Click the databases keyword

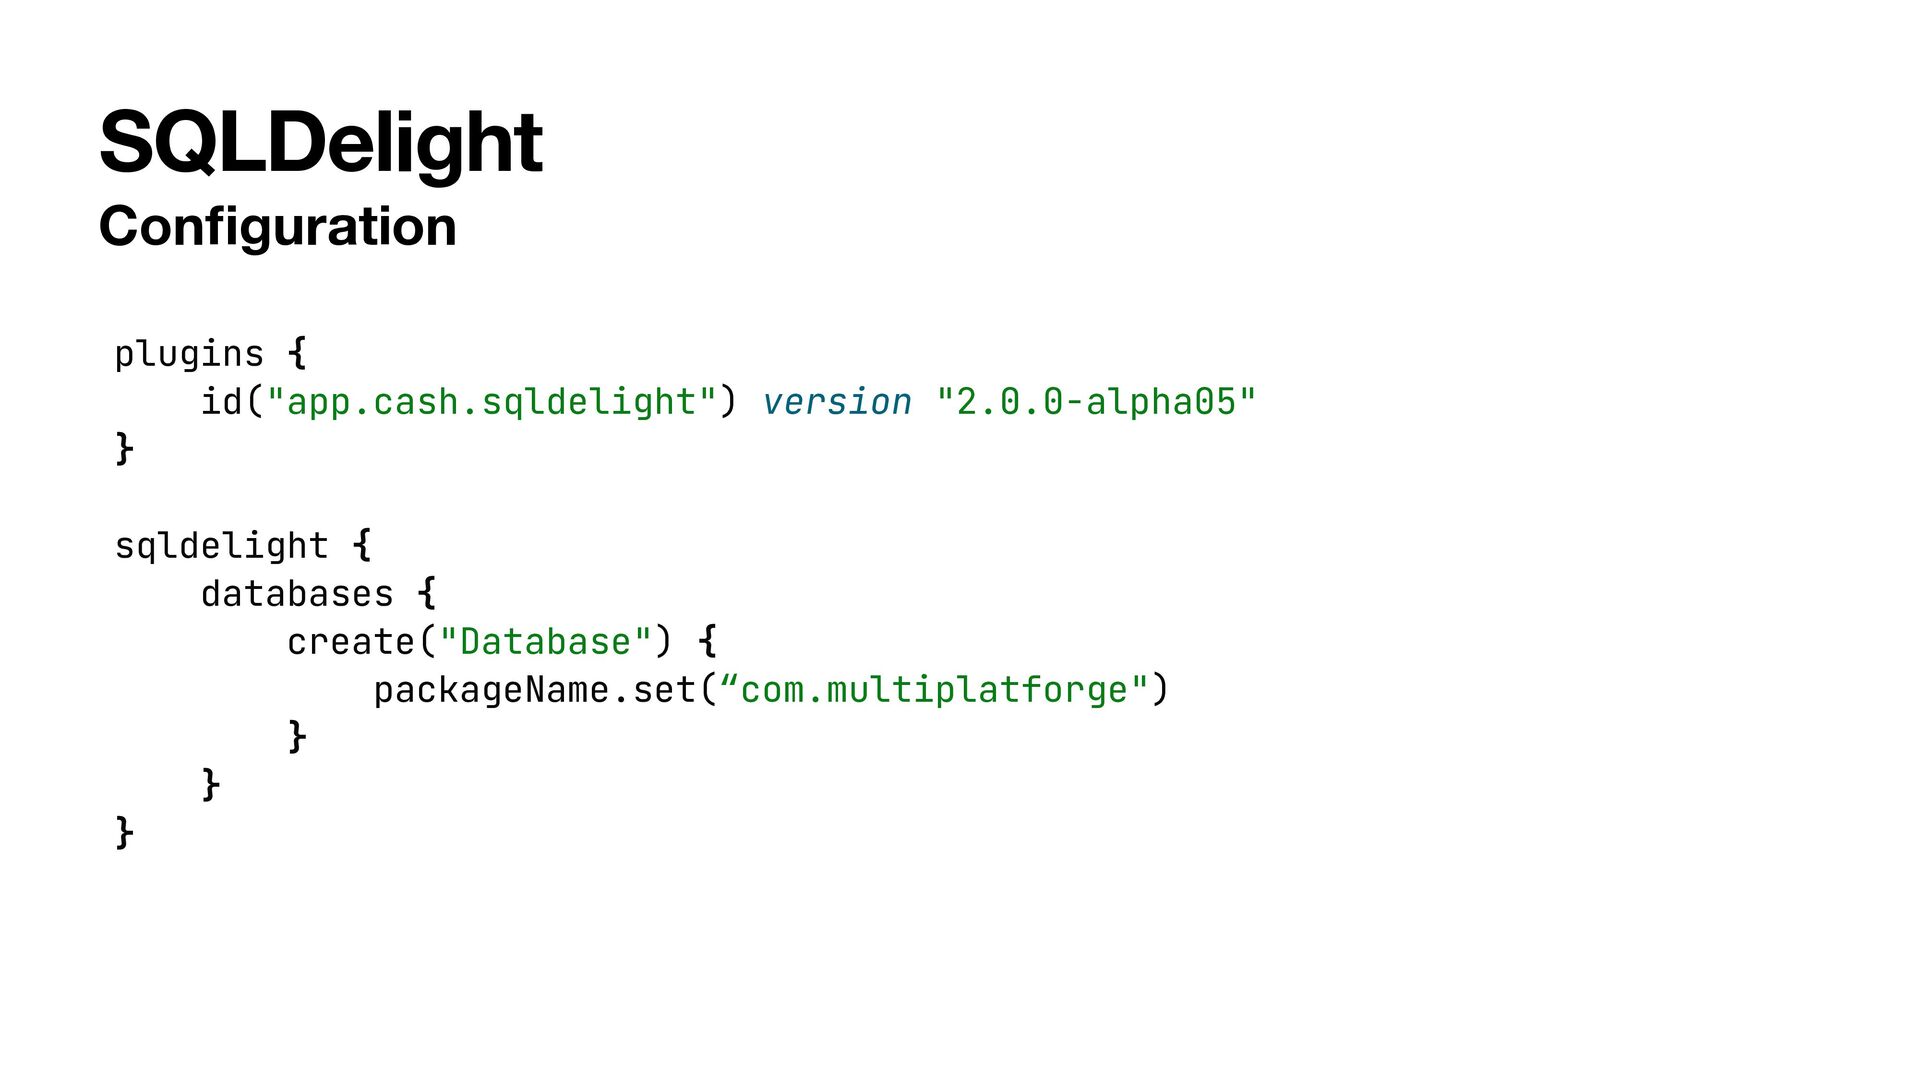click(297, 594)
